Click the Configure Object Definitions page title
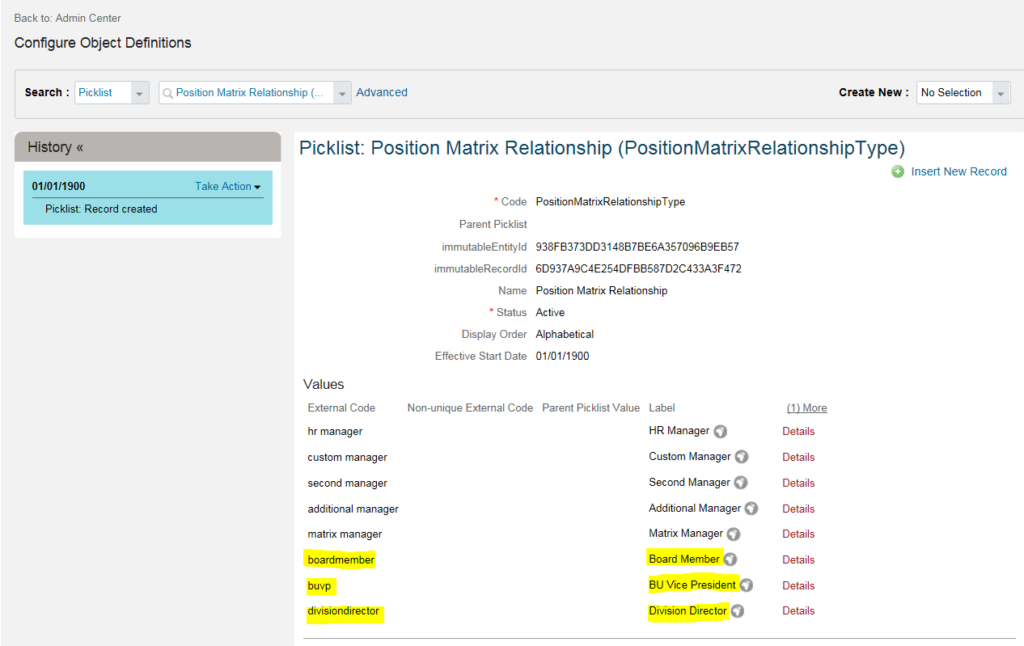1024x646 pixels. pos(103,43)
